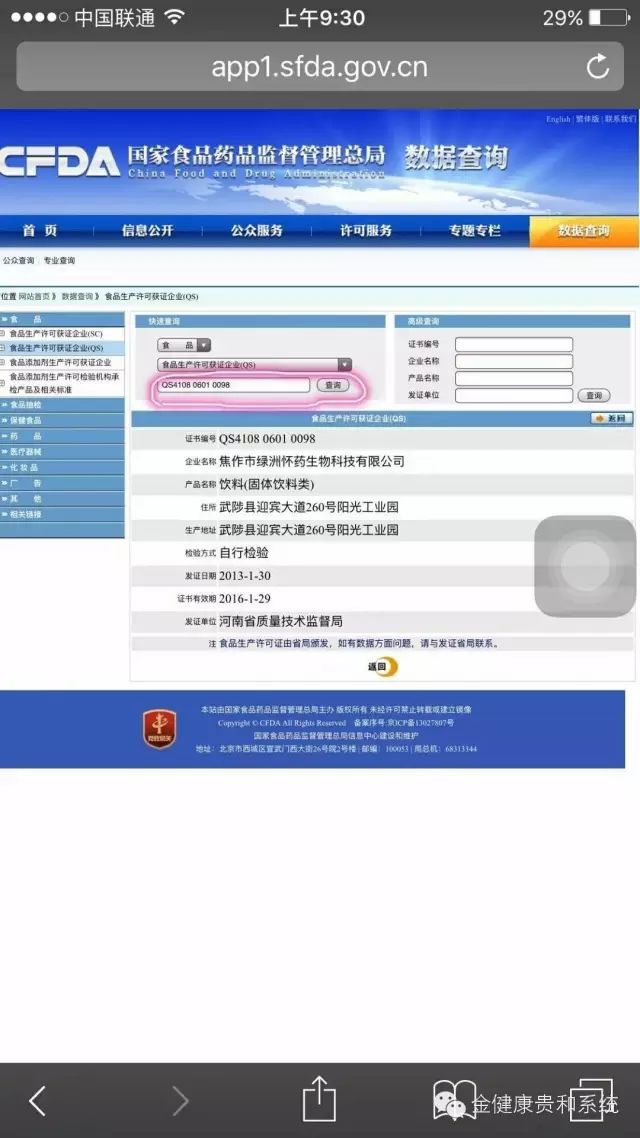Tap the Safari forward arrow
640x1138 pixels.
179,1101
